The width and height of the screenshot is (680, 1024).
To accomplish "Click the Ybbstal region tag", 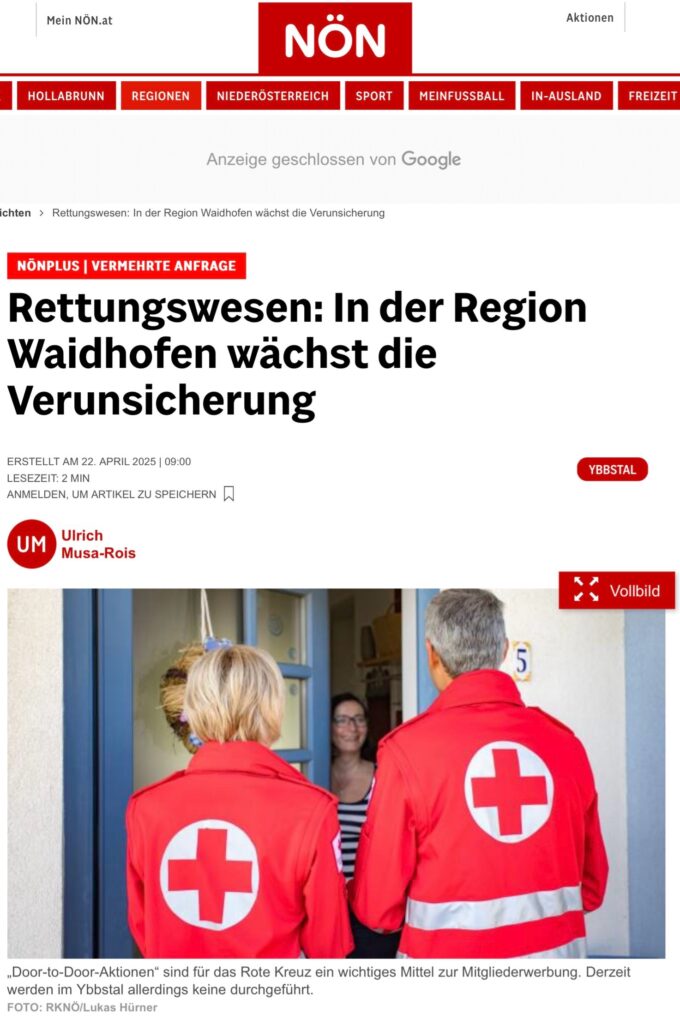I will pos(612,470).
